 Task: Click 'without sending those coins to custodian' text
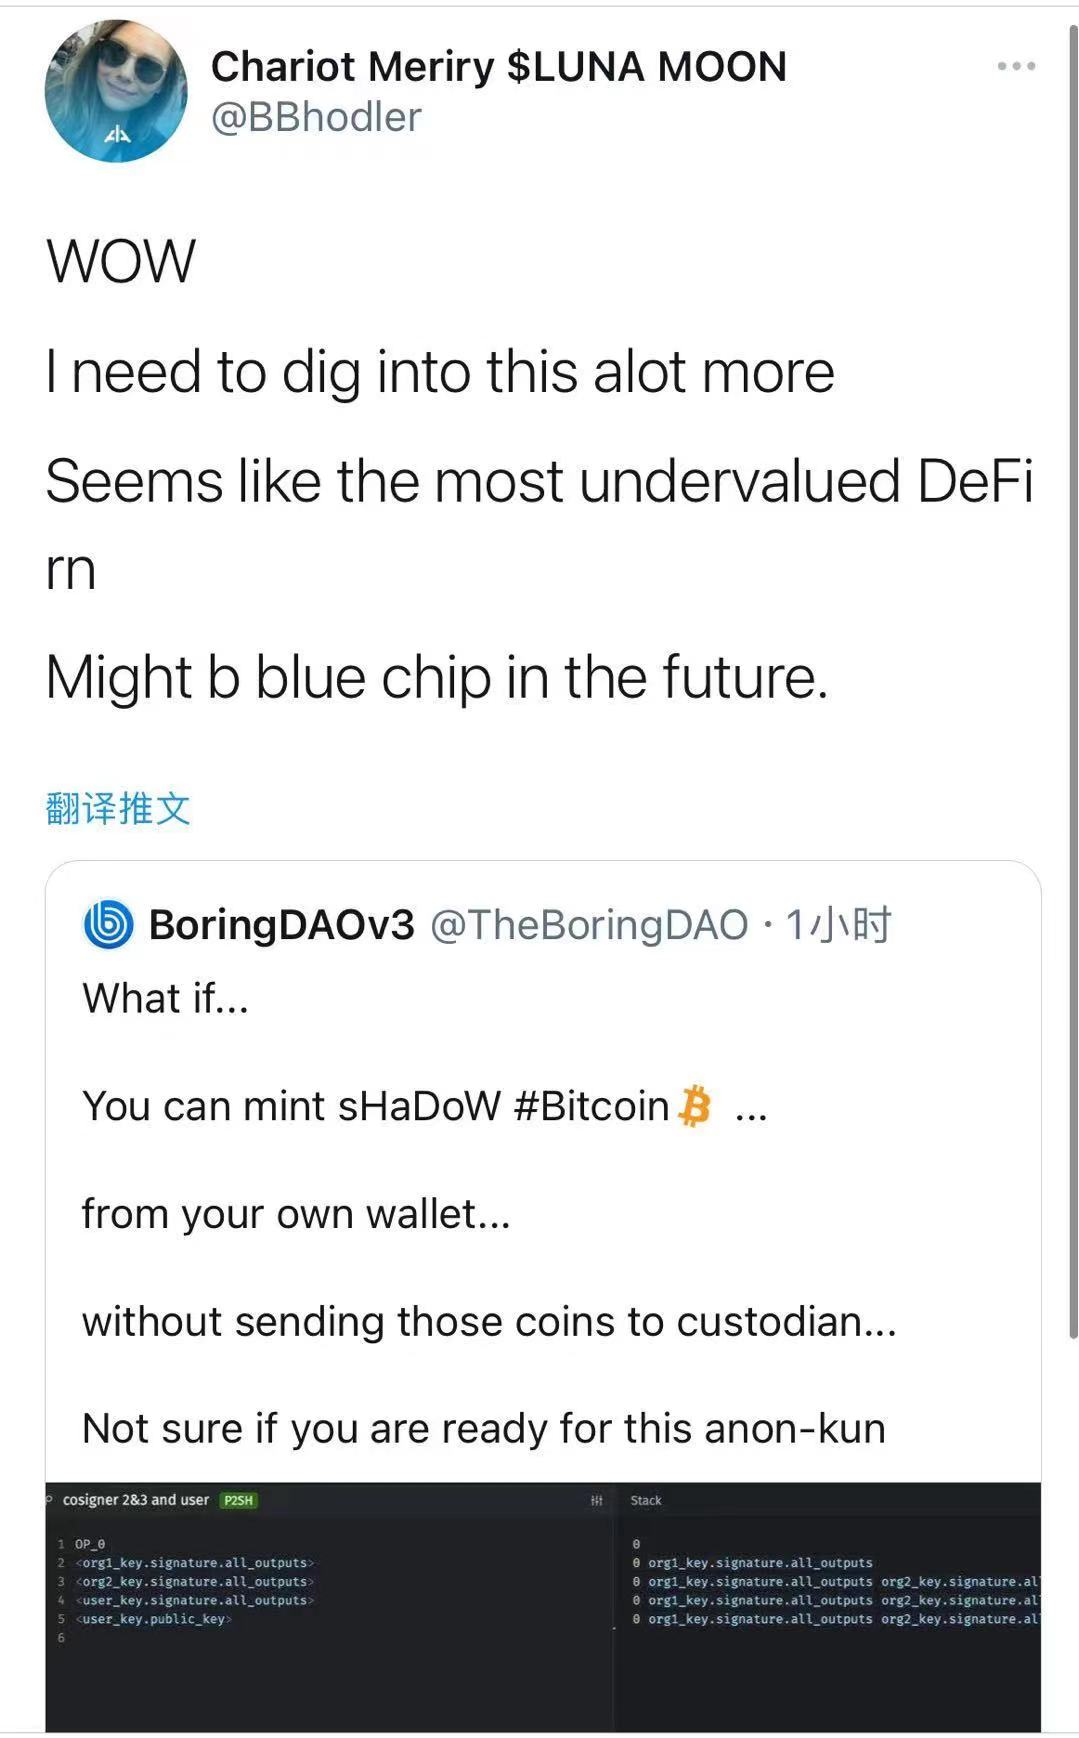click(x=489, y=1321)
